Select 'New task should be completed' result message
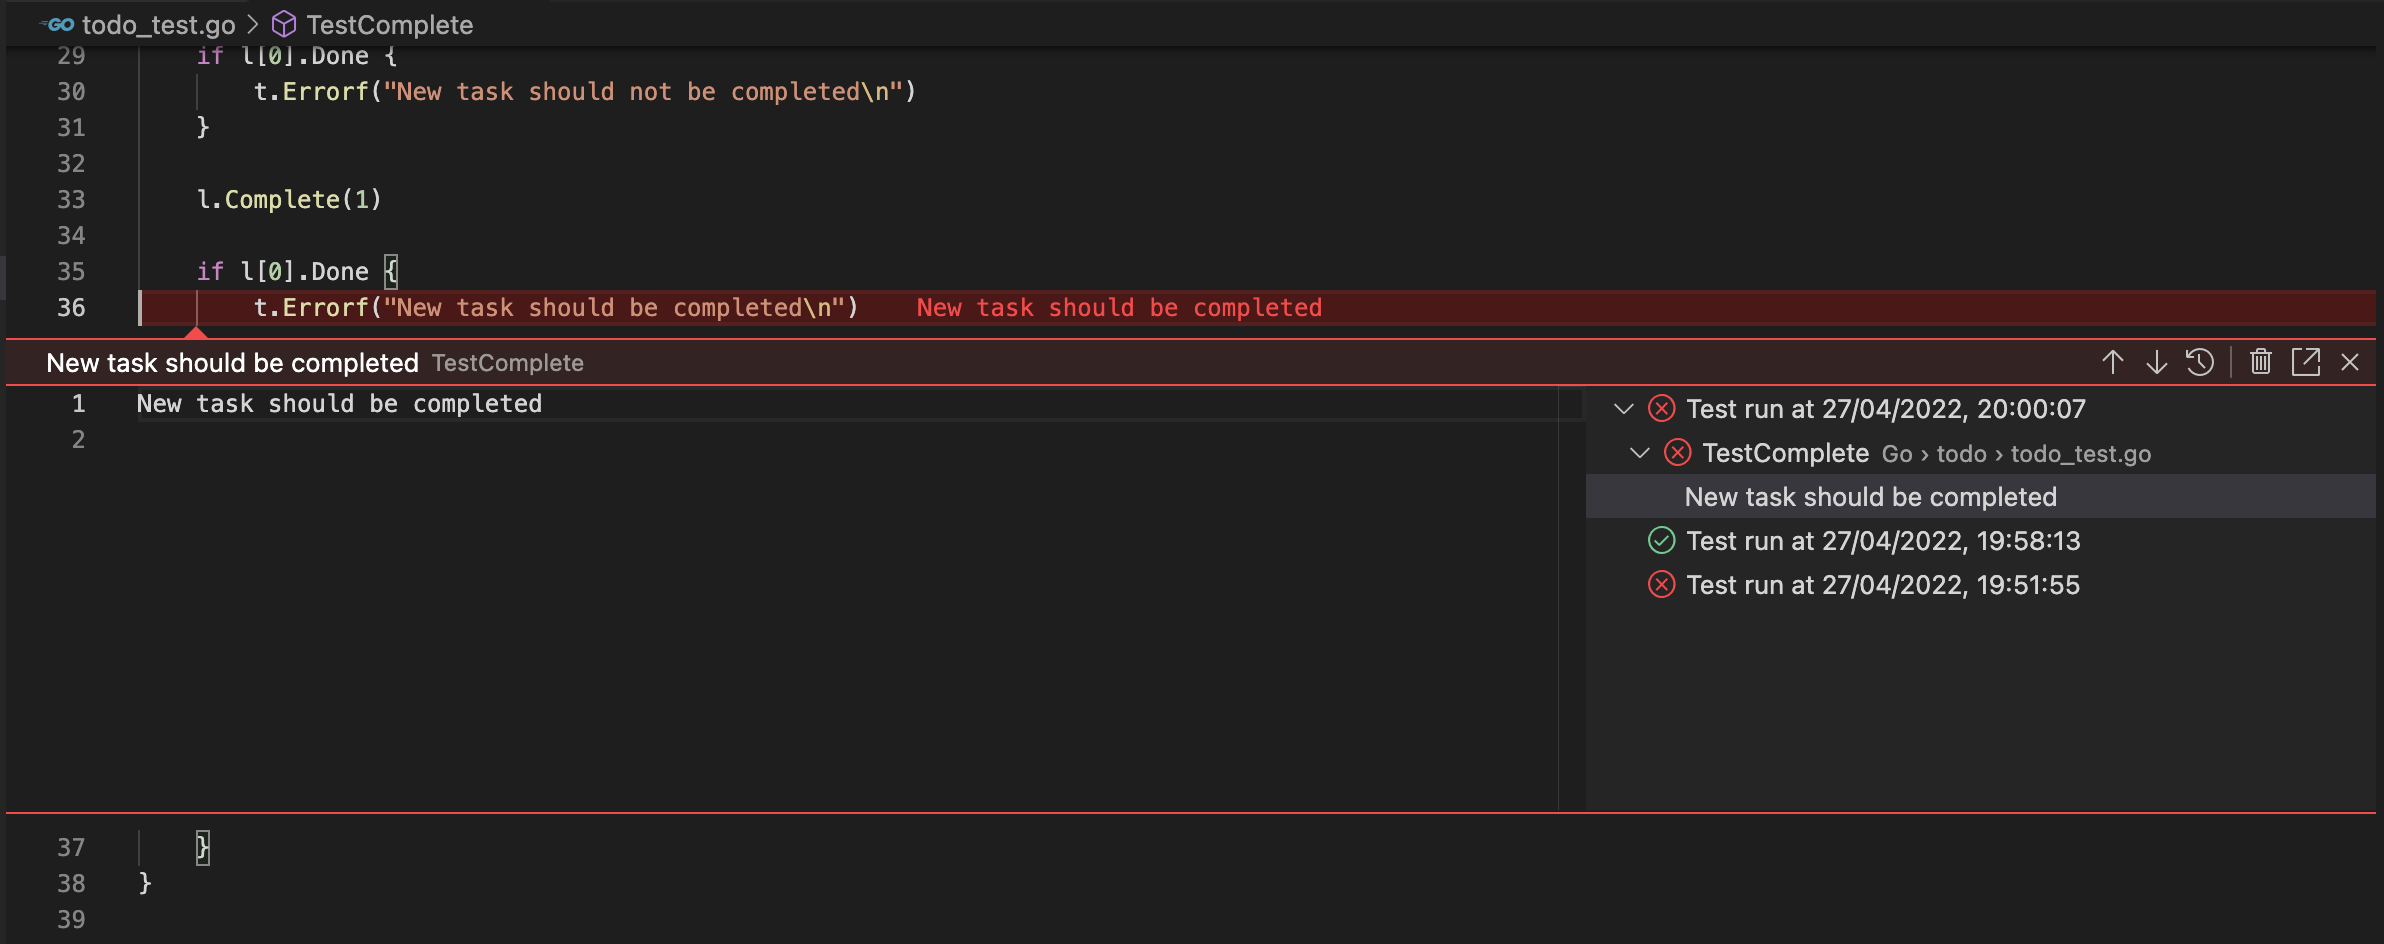This screenshot has width=2384, height=944. tap(1870, 497)
